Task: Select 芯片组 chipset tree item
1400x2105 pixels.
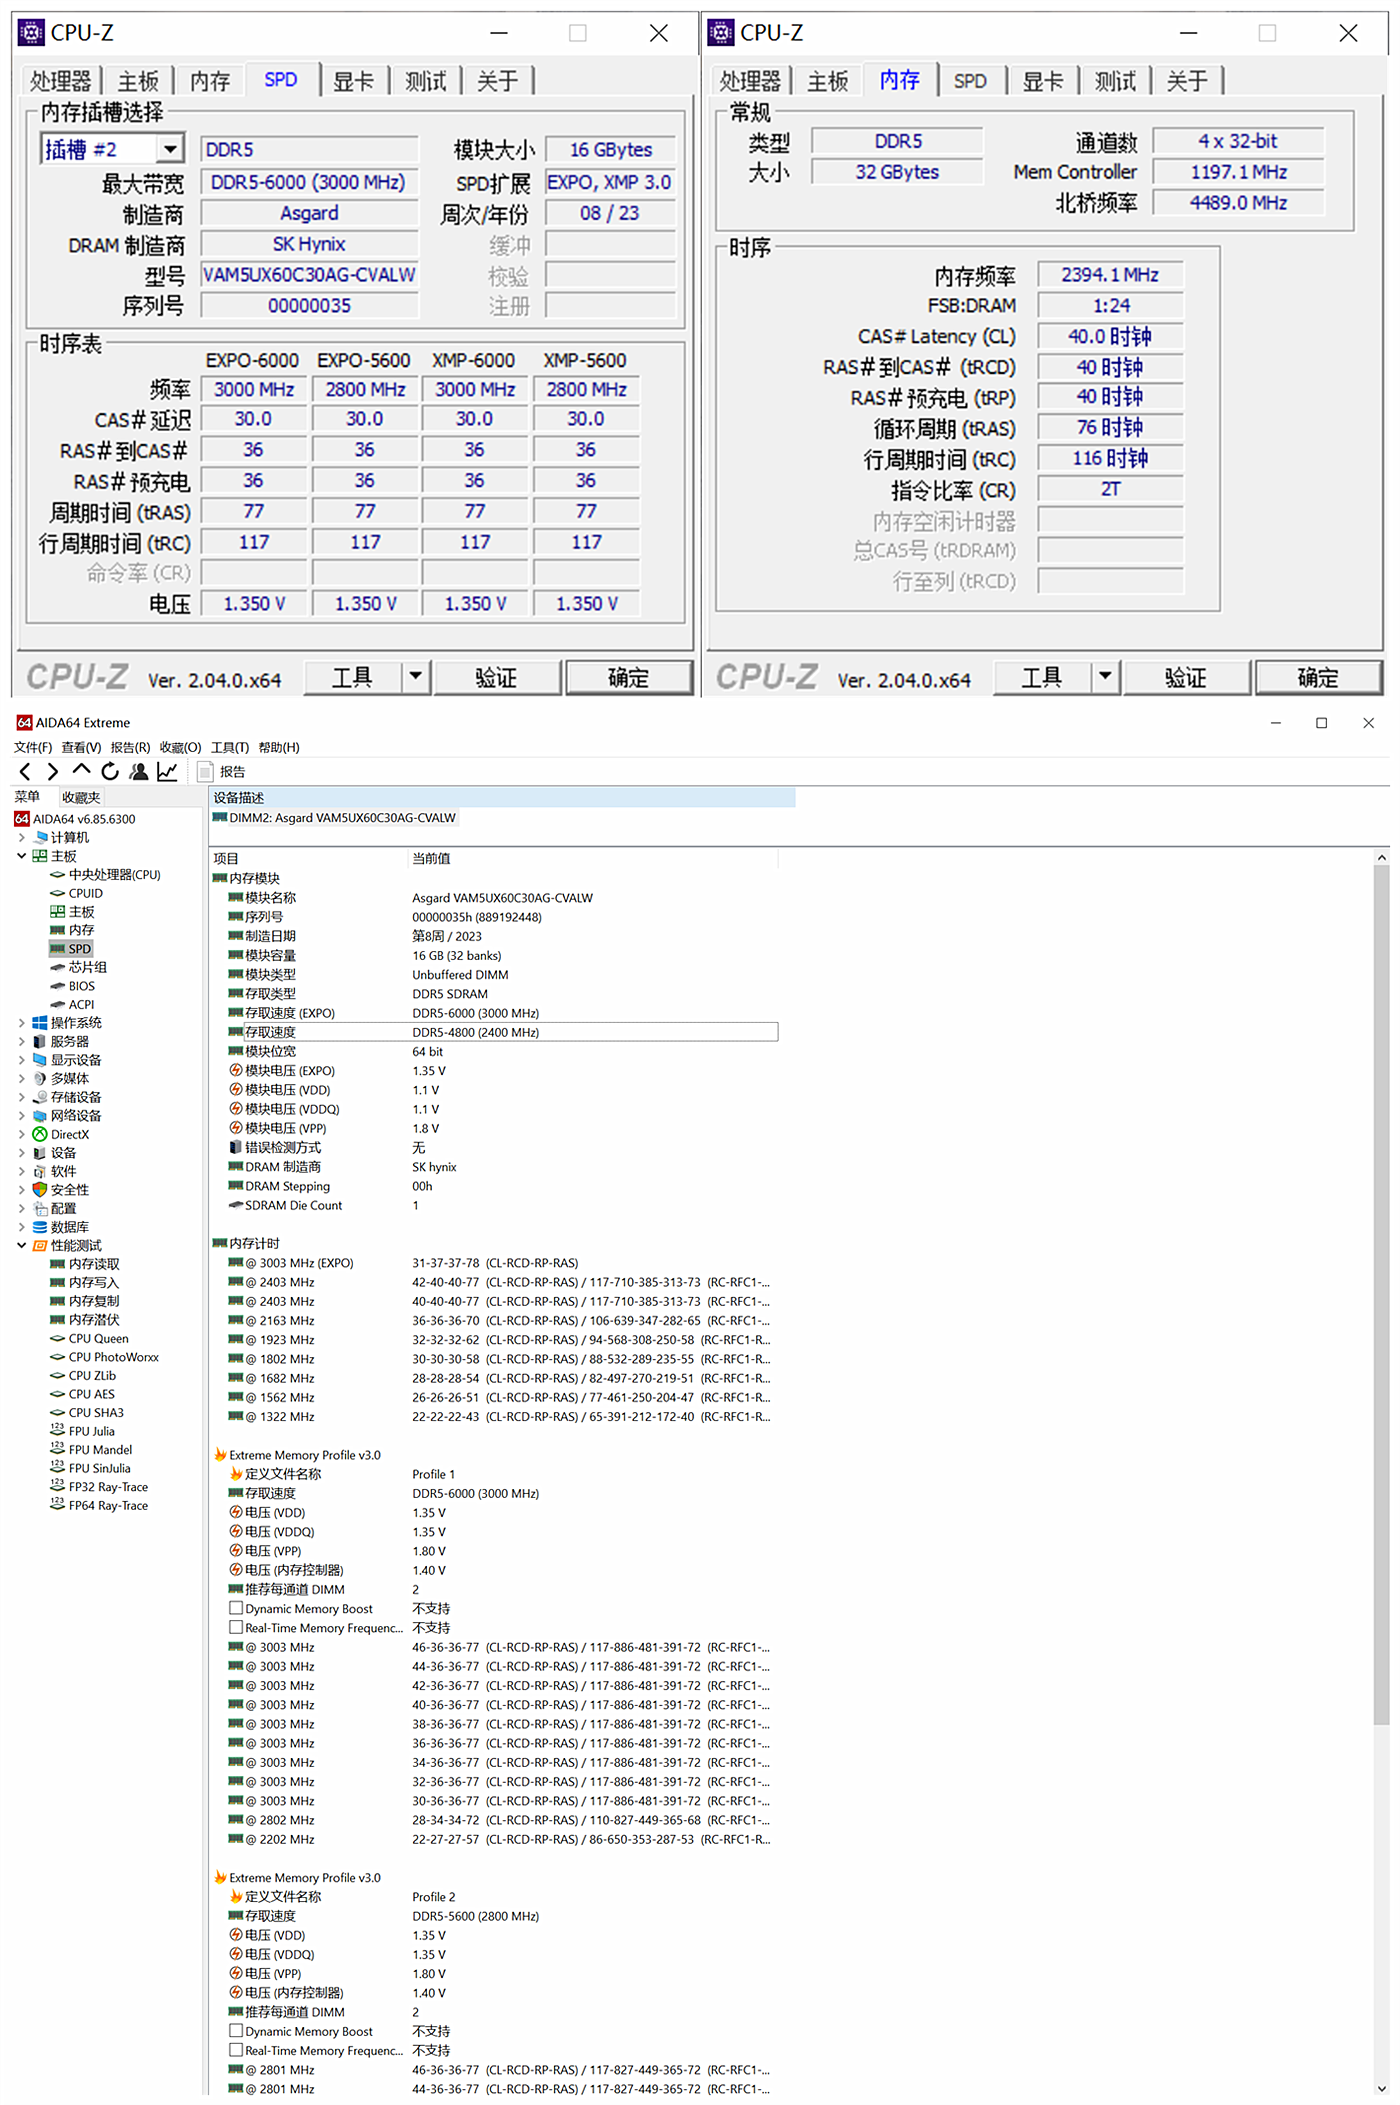Action: pos(79,967)
